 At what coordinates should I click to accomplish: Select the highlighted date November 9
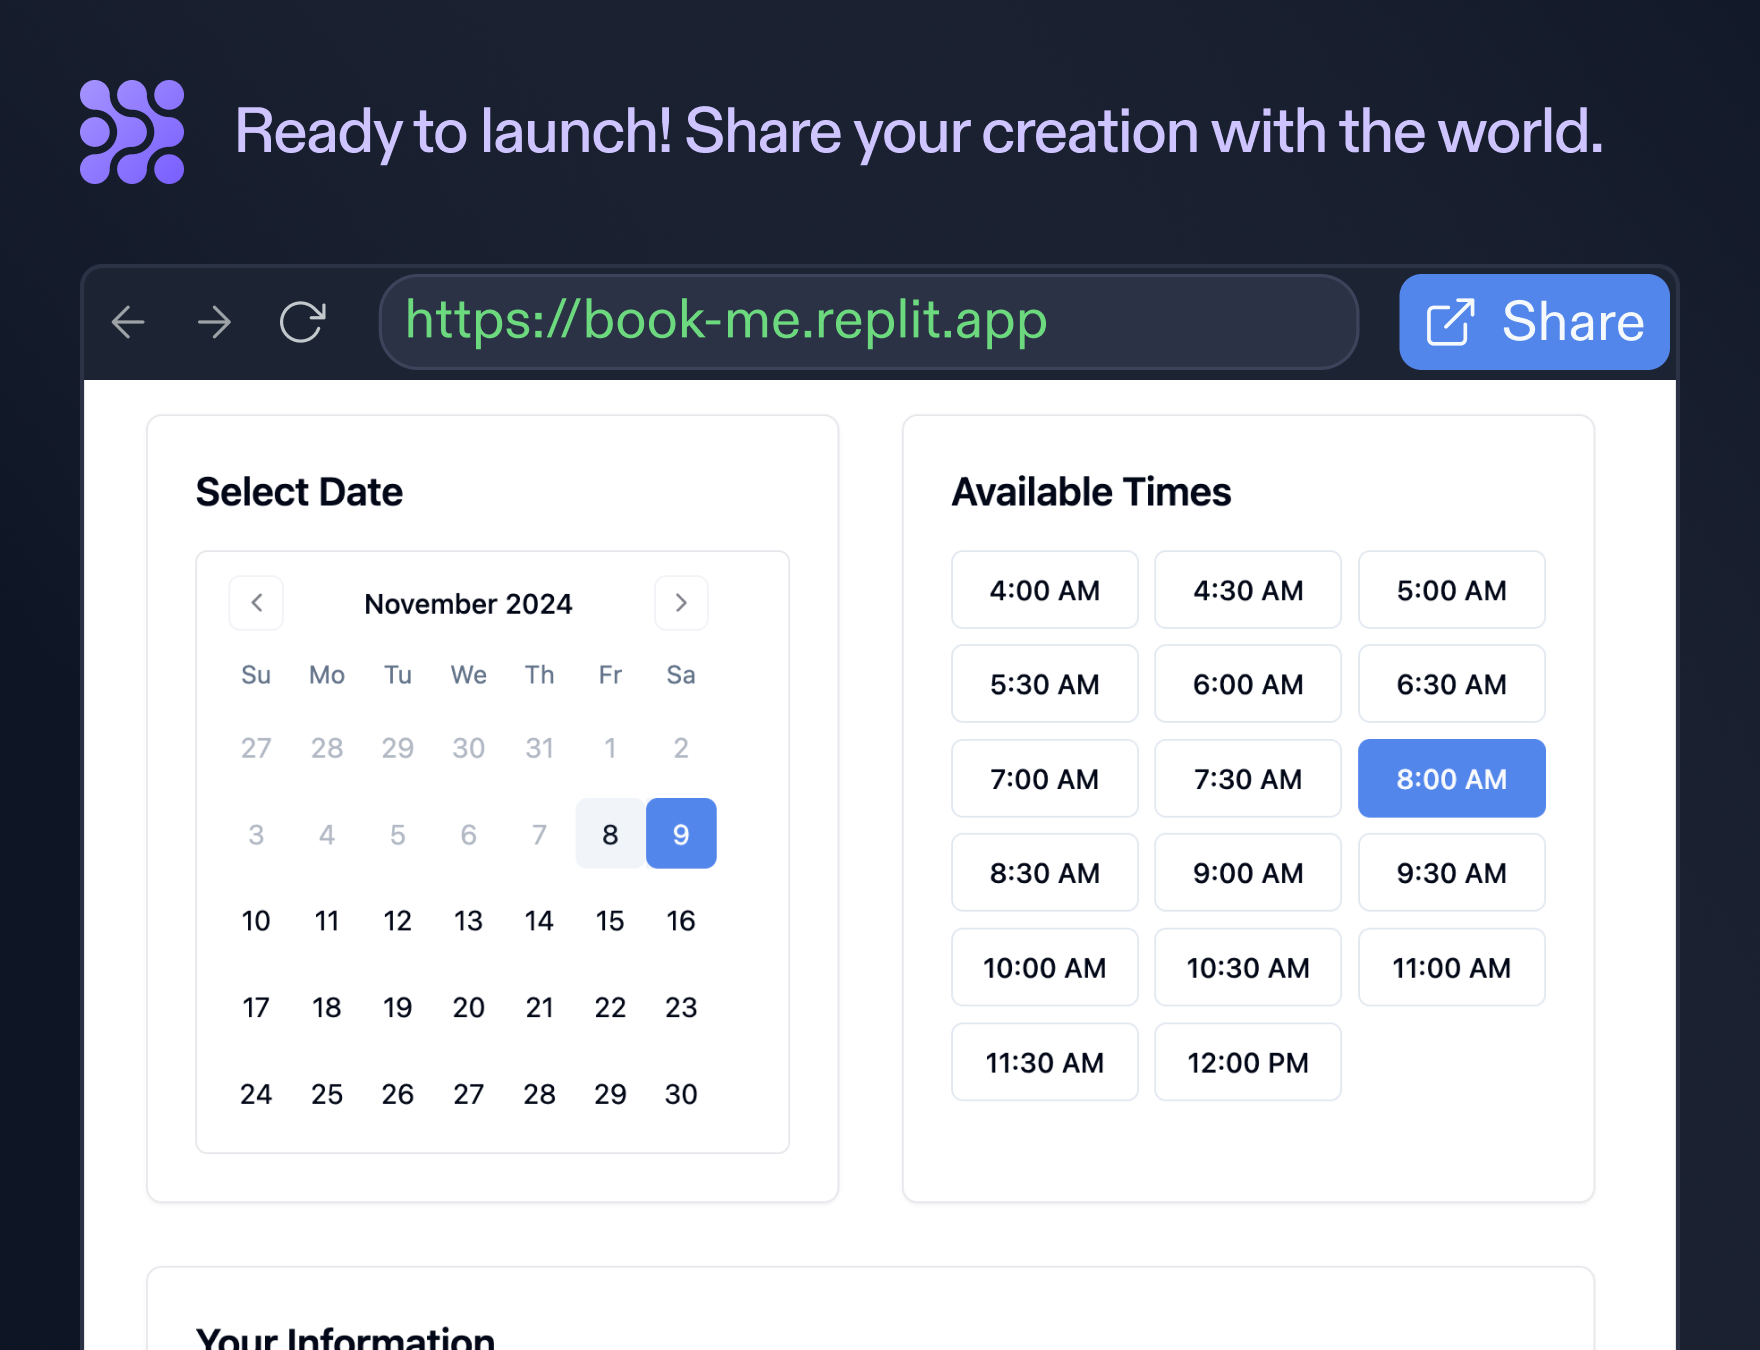(681, 834)
